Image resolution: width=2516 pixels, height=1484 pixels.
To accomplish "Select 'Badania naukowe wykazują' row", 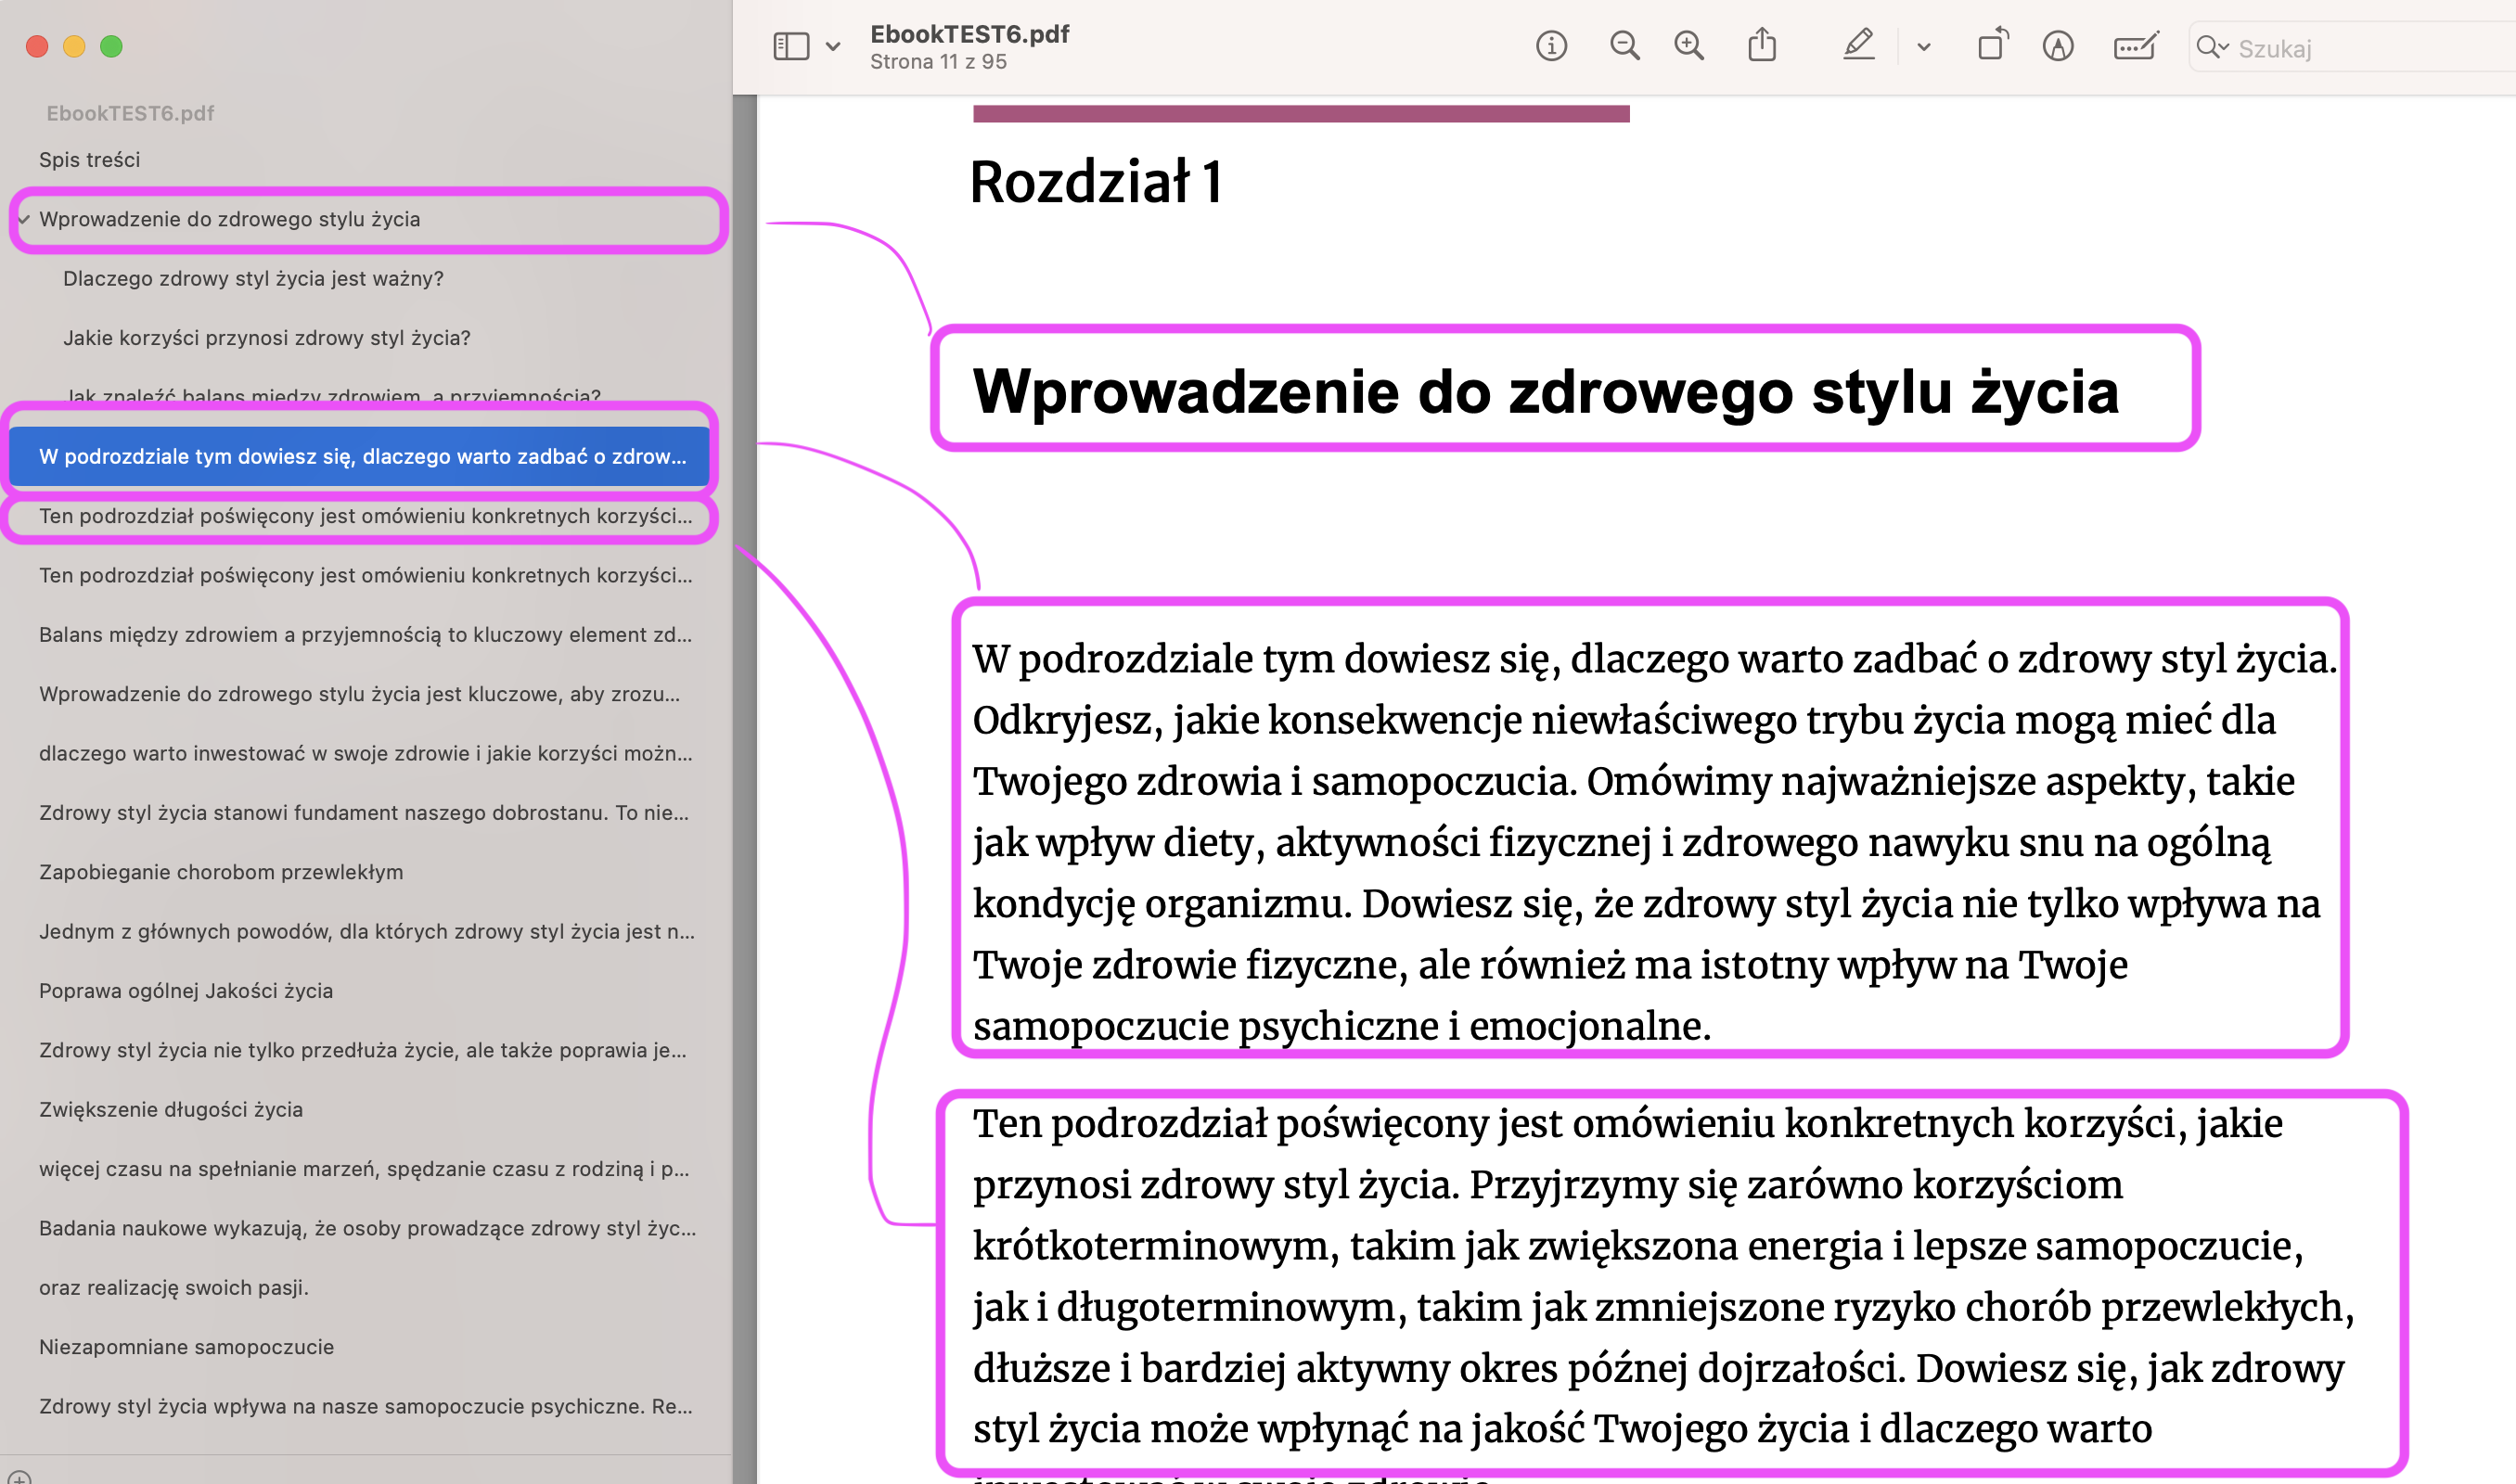I will click(367, 1228).
